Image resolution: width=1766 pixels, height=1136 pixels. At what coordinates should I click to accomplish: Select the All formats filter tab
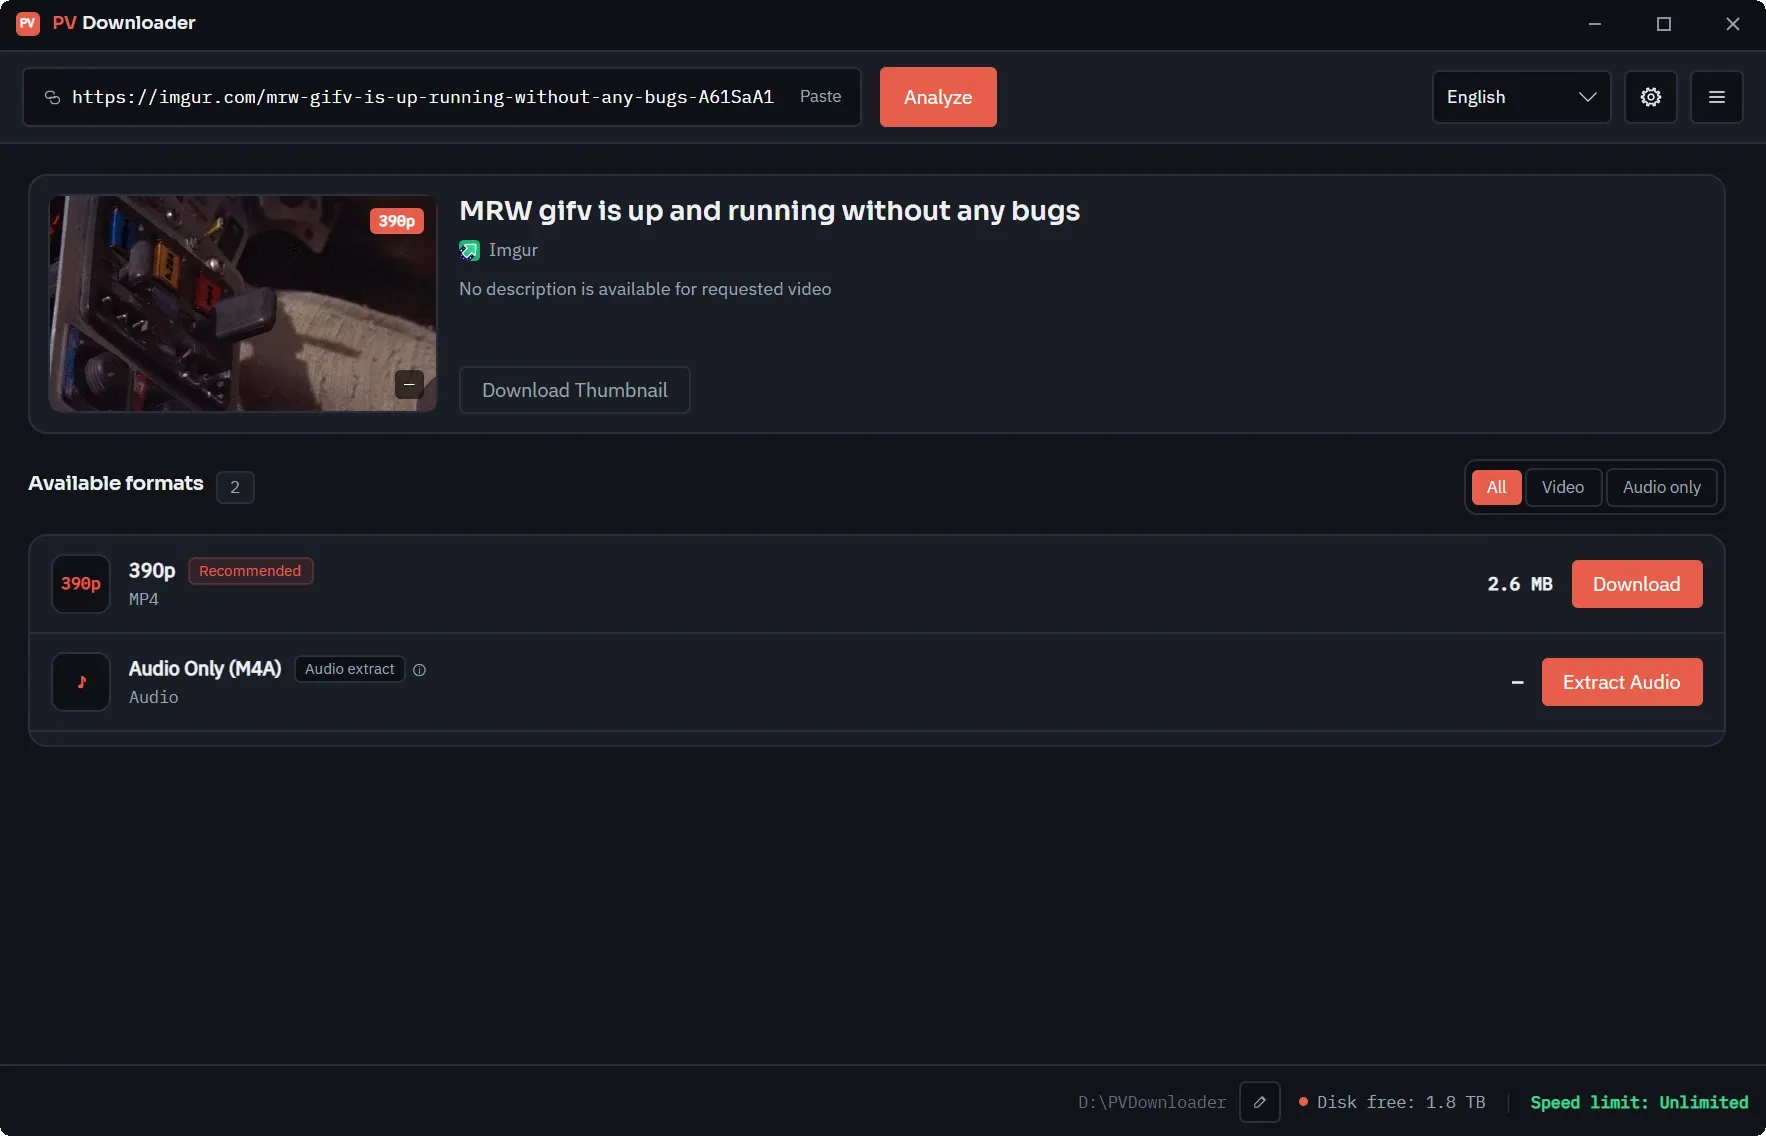pyautogui.click(x=1496, y=487)
